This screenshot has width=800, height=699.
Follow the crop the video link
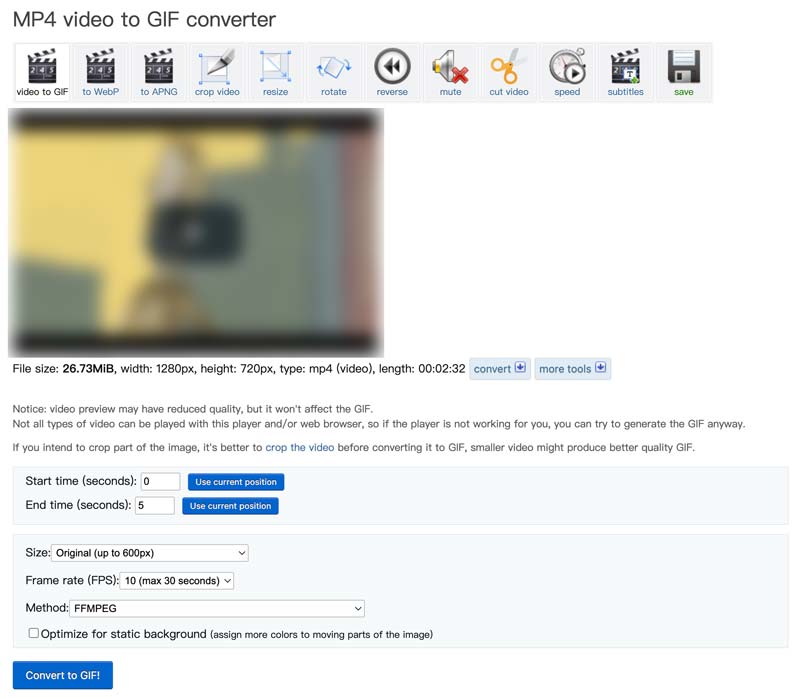300,447
